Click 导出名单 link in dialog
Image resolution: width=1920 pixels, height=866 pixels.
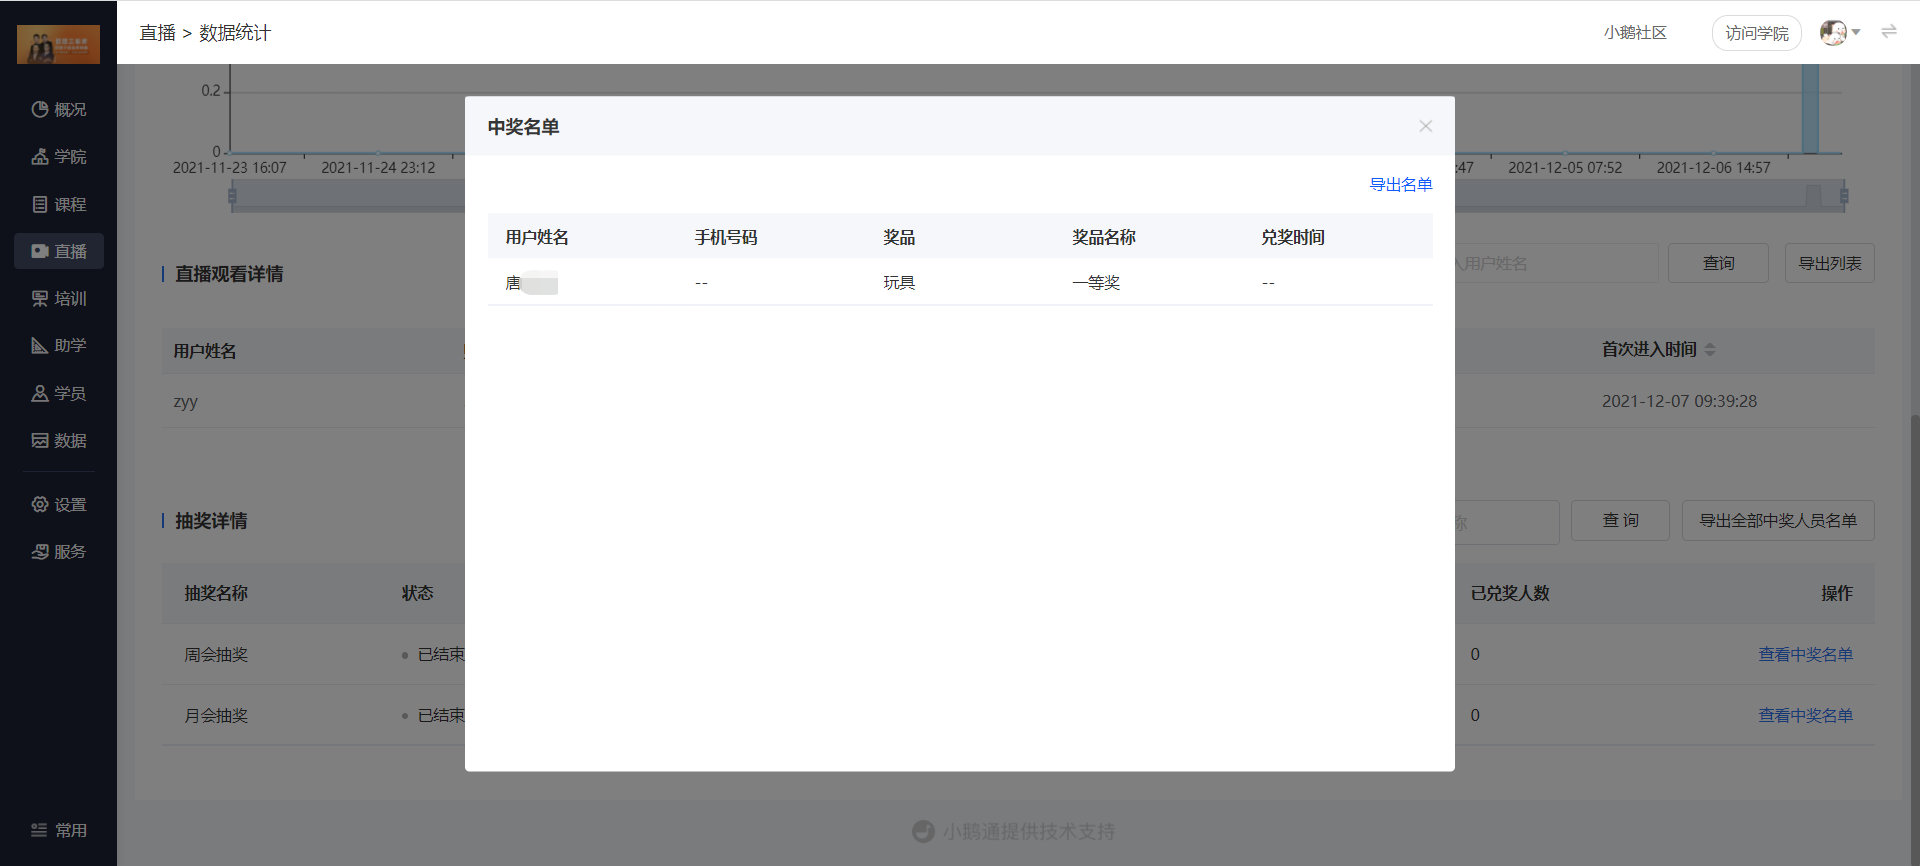point(1400,184)
